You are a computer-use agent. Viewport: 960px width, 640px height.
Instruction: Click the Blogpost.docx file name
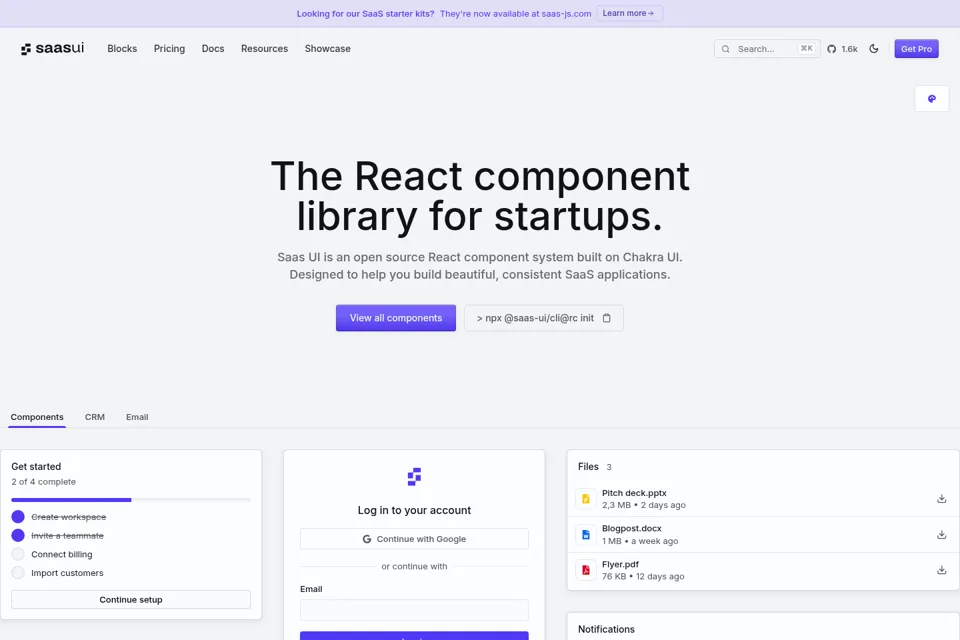631,529
